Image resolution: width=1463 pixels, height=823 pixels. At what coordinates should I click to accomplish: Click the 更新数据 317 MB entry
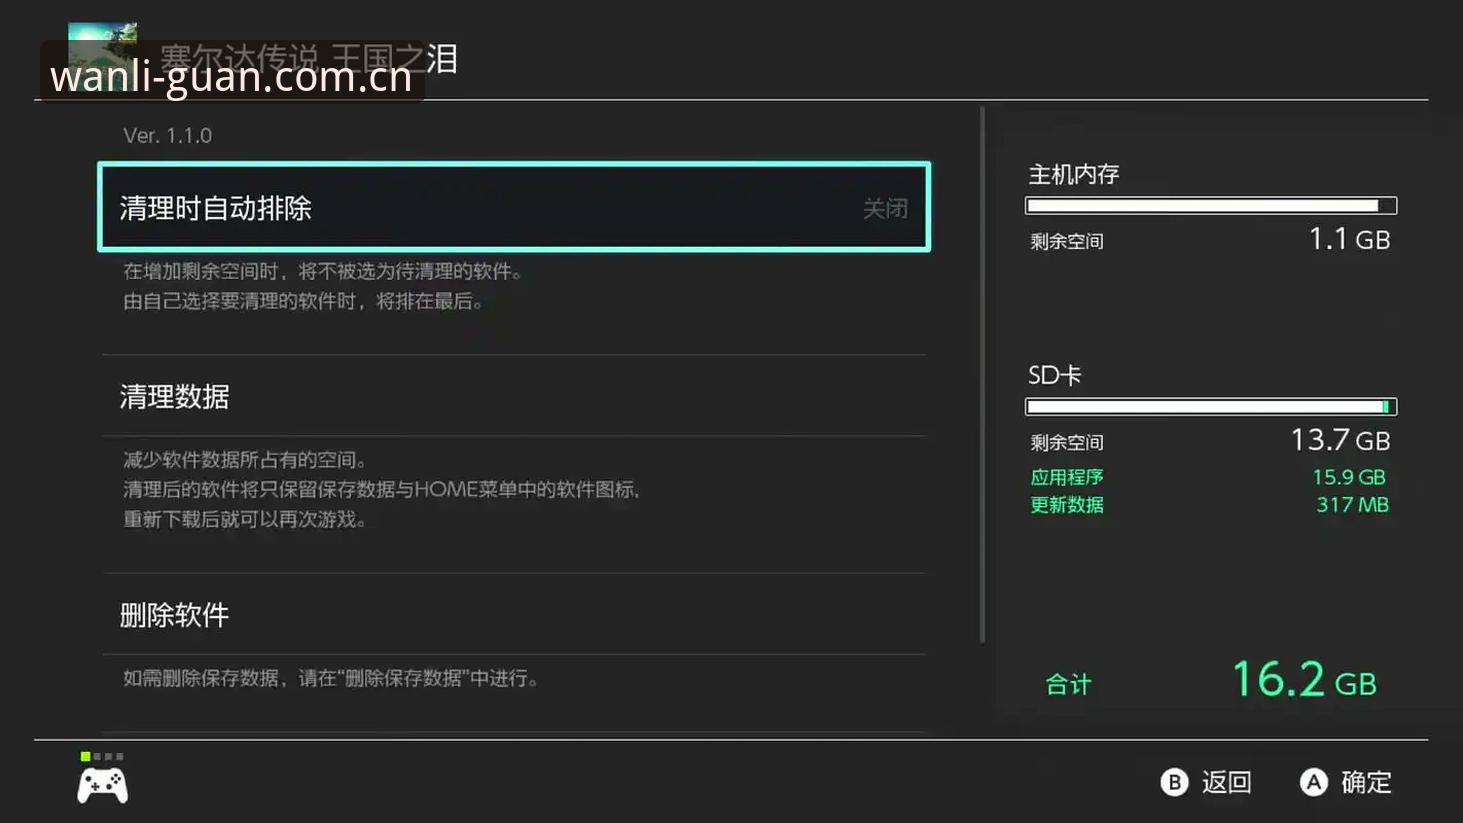point(1209,505)
